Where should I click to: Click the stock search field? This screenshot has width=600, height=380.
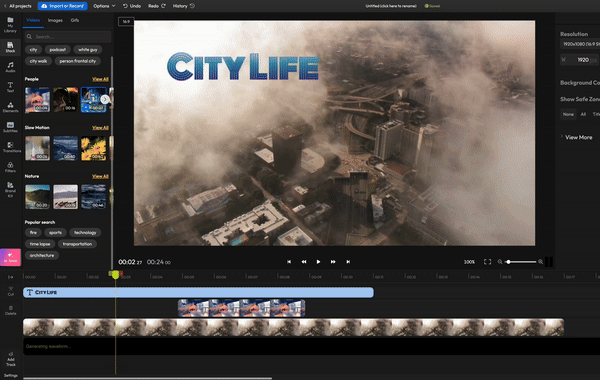click(x=68, y=37)
